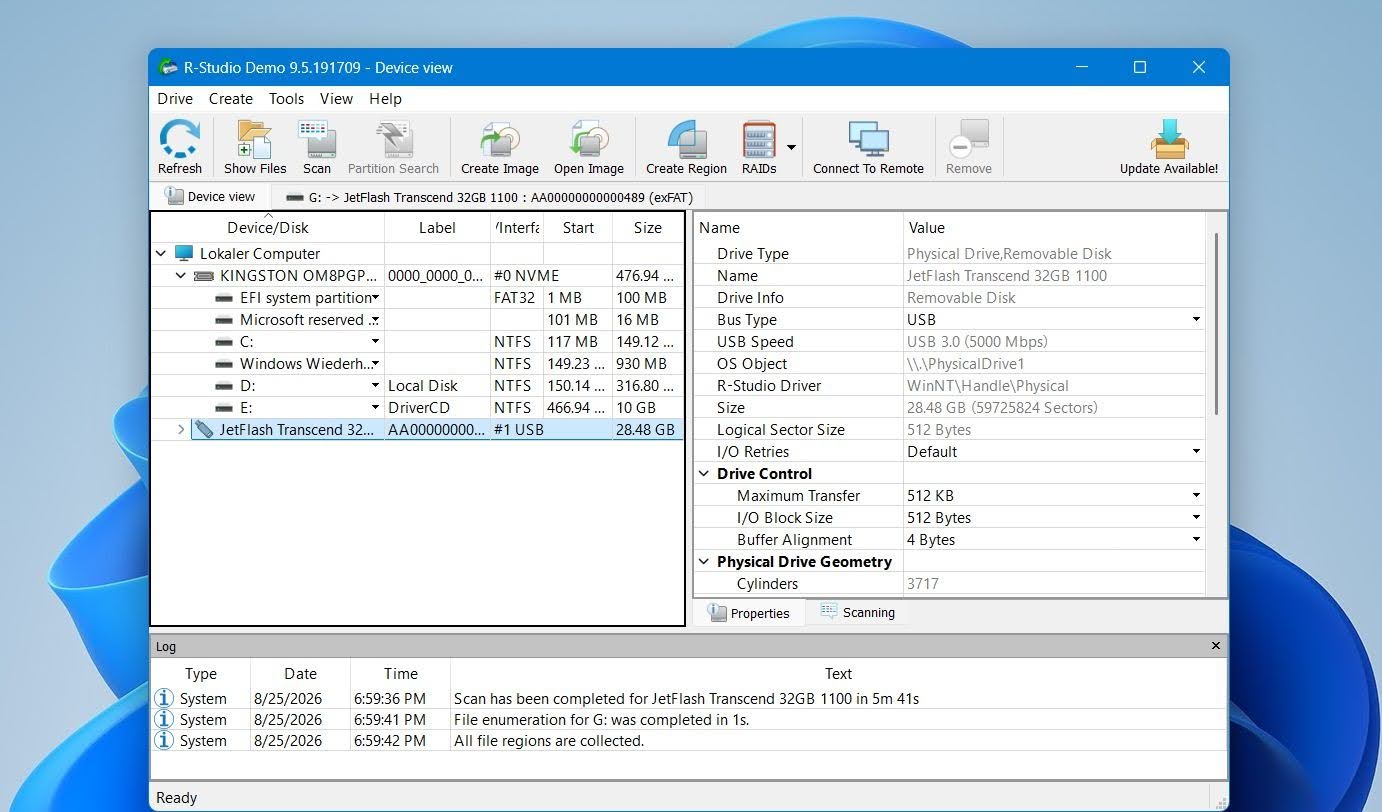
Task: Sort by the Device/Disk column header
Action: 268,228
